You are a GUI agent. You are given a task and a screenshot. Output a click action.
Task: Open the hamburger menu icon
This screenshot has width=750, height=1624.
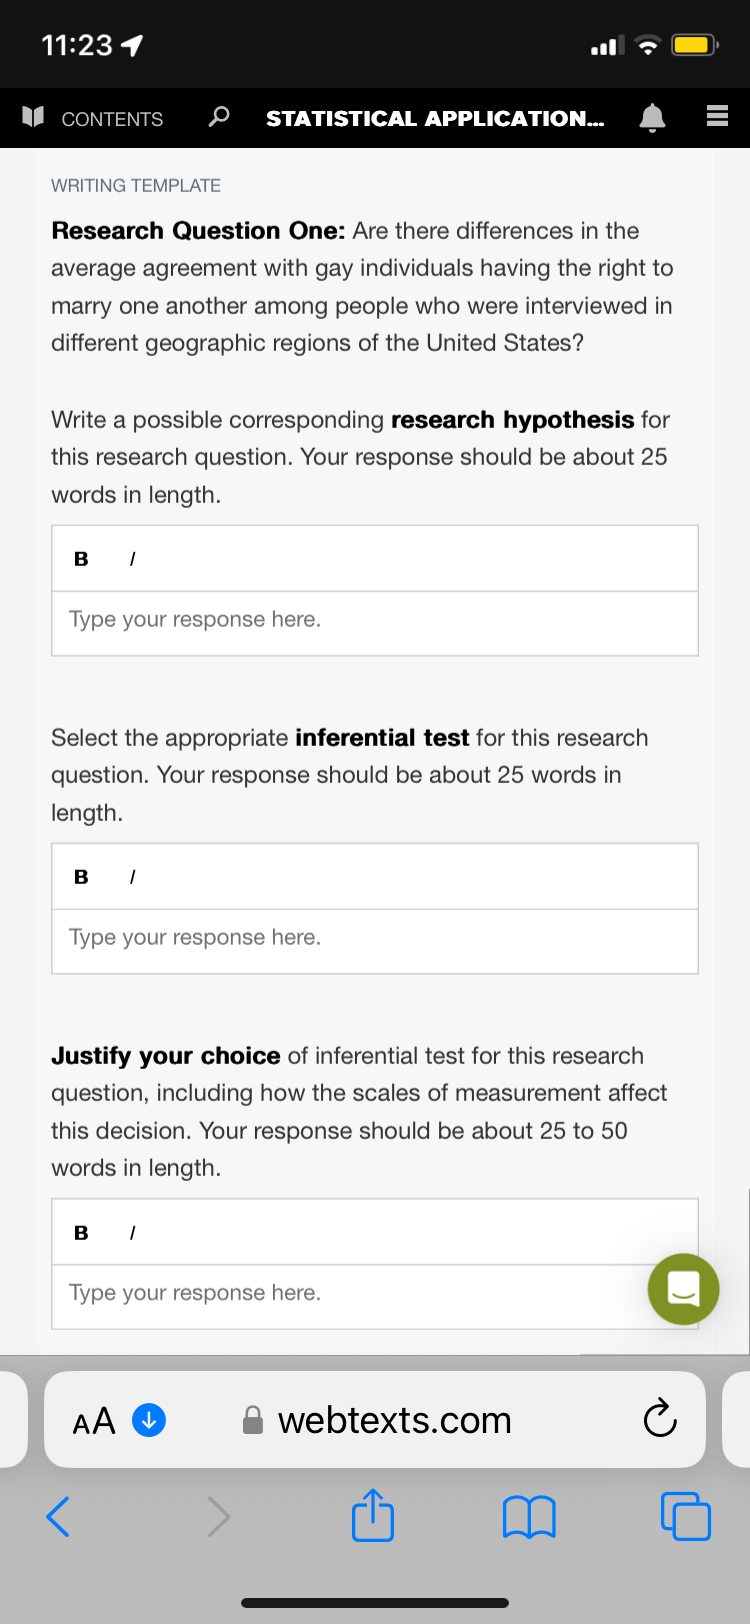click(x=717, y=117)
